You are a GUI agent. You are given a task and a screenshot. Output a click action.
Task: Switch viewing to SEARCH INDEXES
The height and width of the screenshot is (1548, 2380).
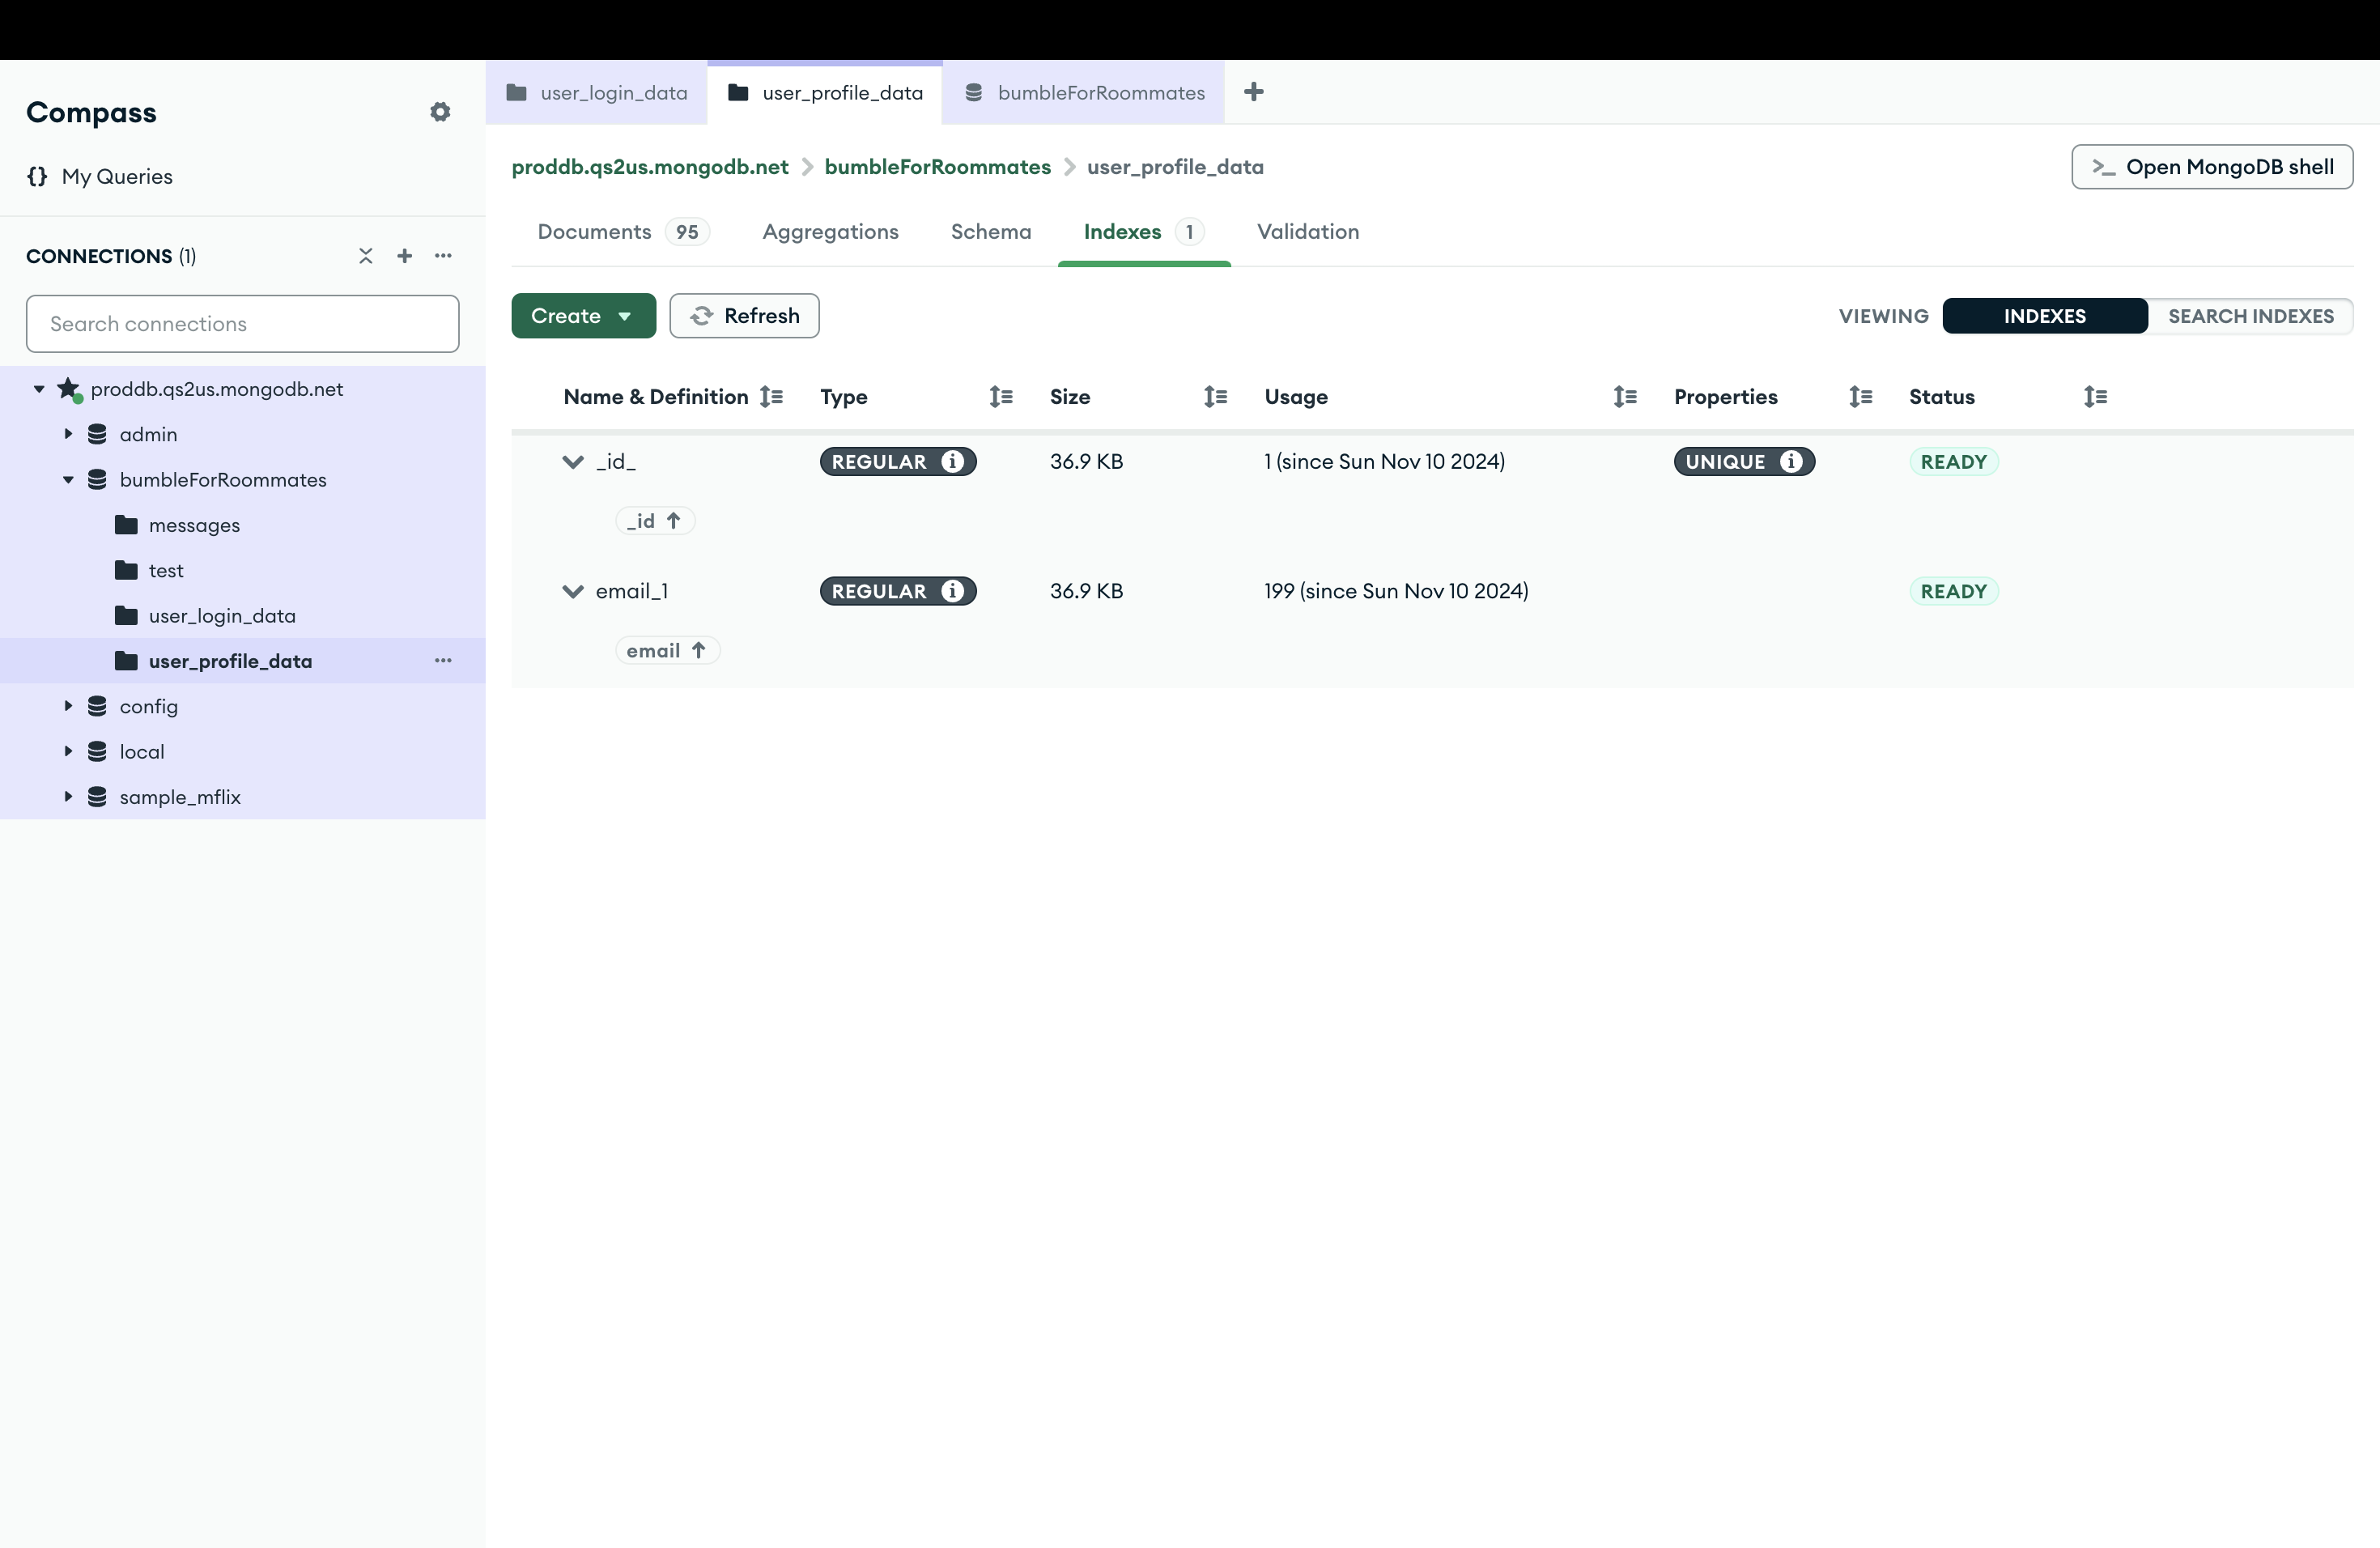(2250, 316)
